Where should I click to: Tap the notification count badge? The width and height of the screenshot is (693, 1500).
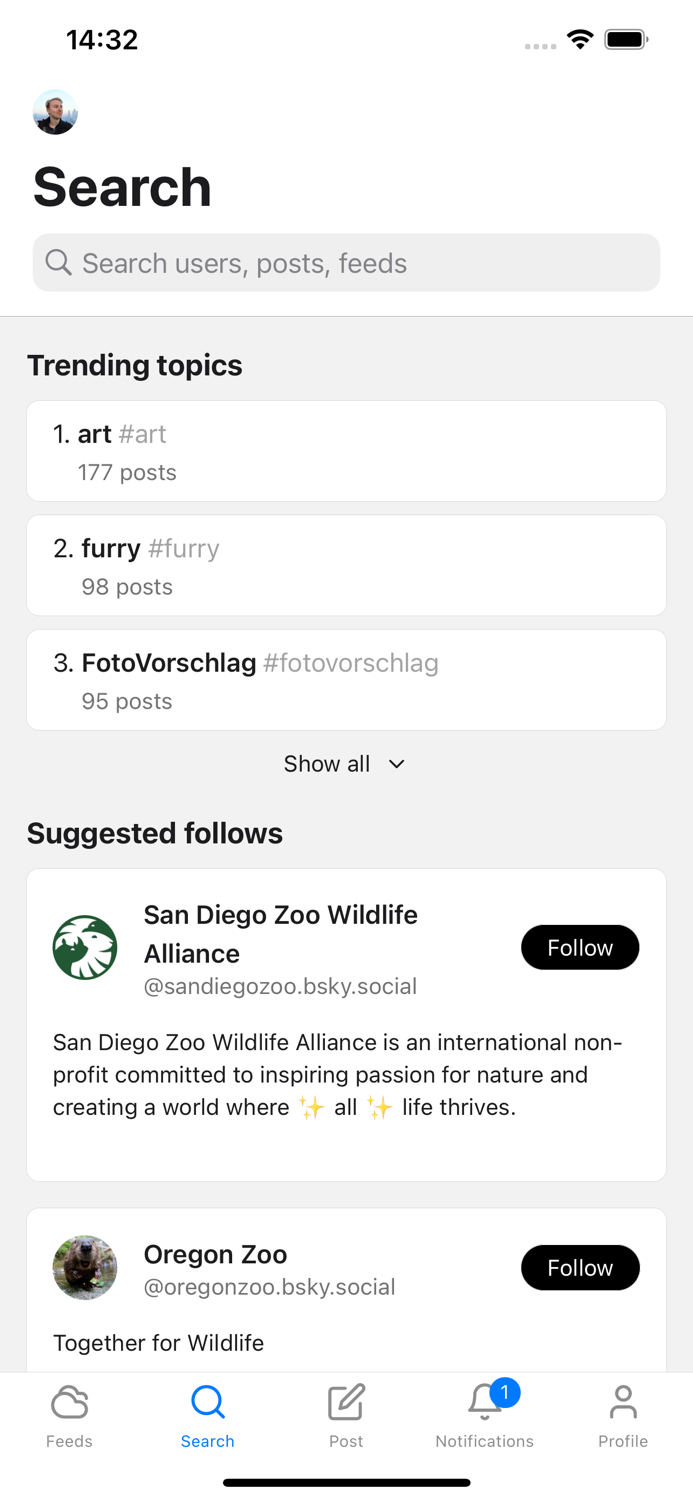(505, 1392)
